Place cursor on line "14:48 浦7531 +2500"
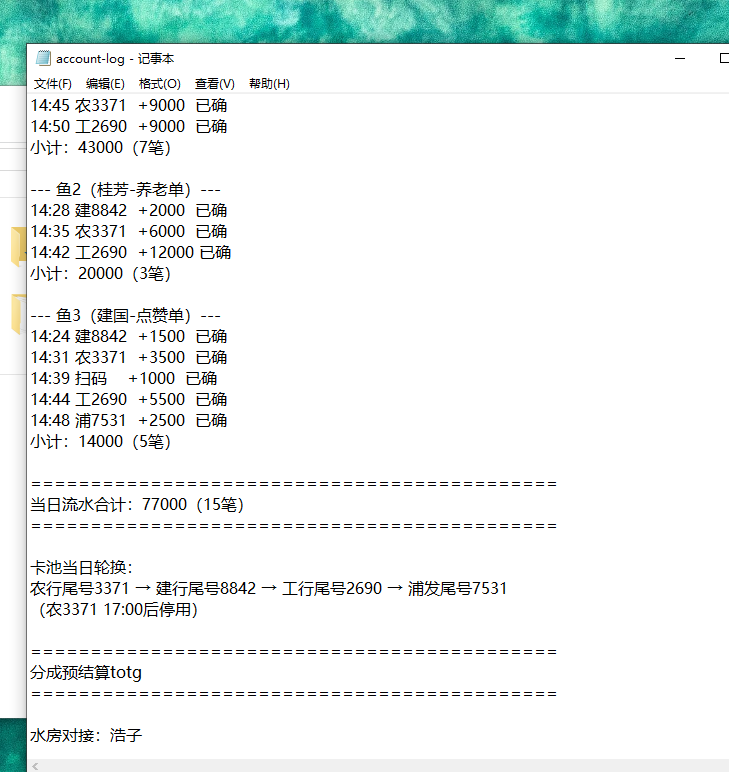The image size is (729, 772). click(128, 420)
